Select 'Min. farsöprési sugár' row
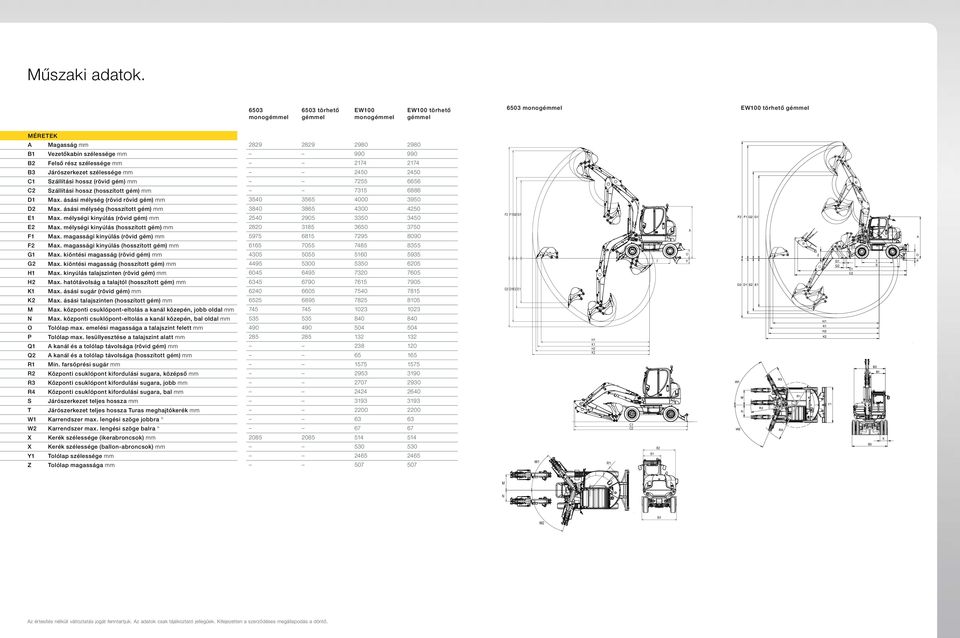The height and width of the screenshot is (638, 960). (x=229, y=365)
